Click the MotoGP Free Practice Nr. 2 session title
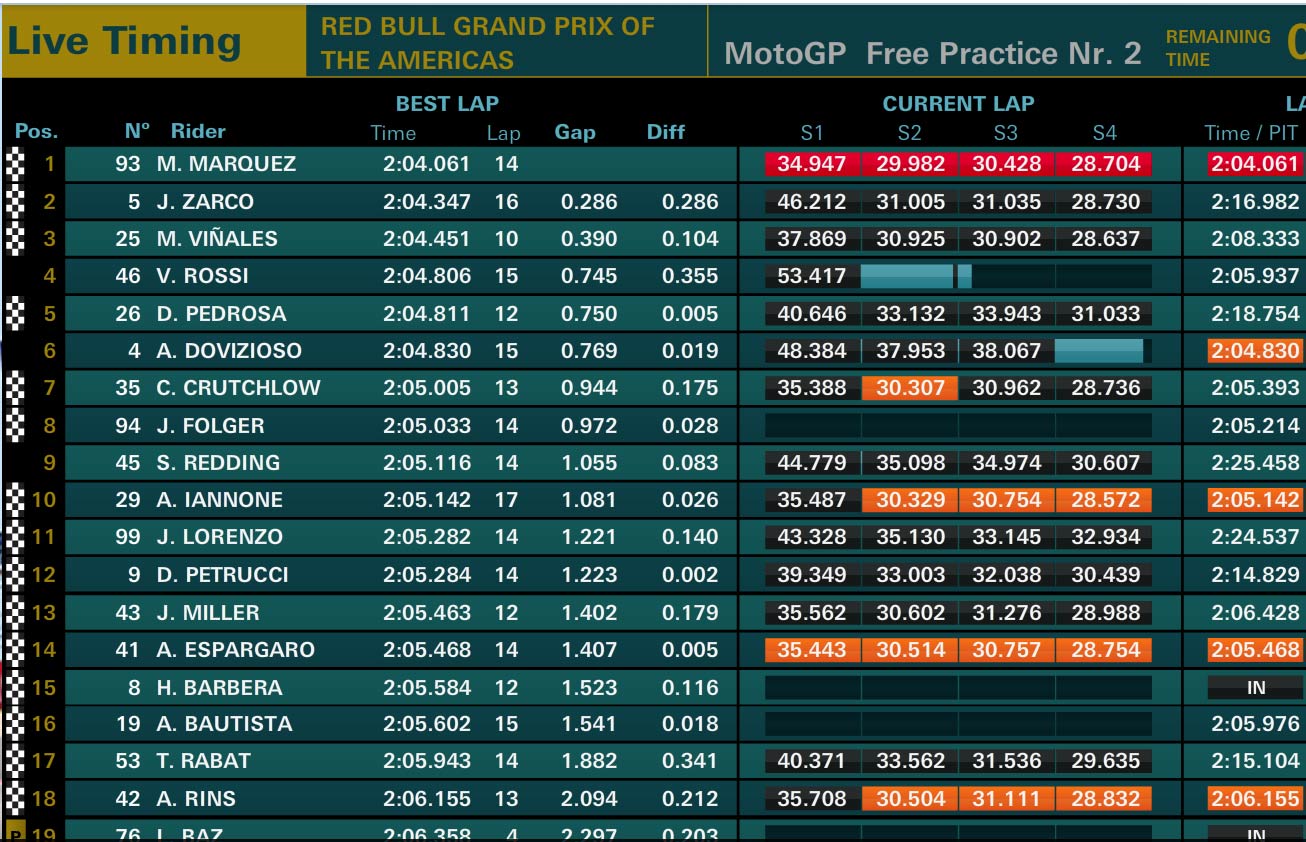Screen dimensions: 1306x842 [x=932, y=53]
